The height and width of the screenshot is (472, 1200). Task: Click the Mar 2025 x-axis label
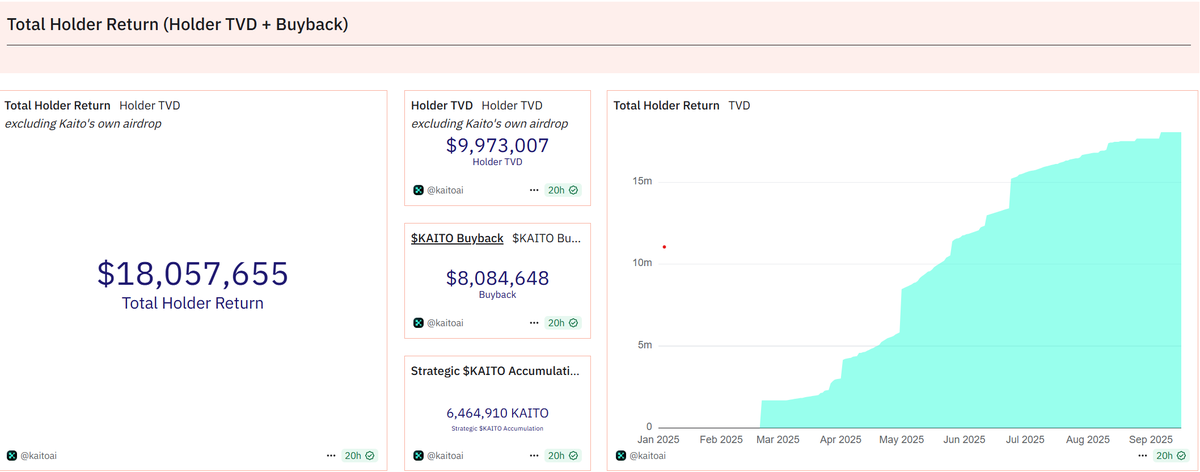[777, 440]
